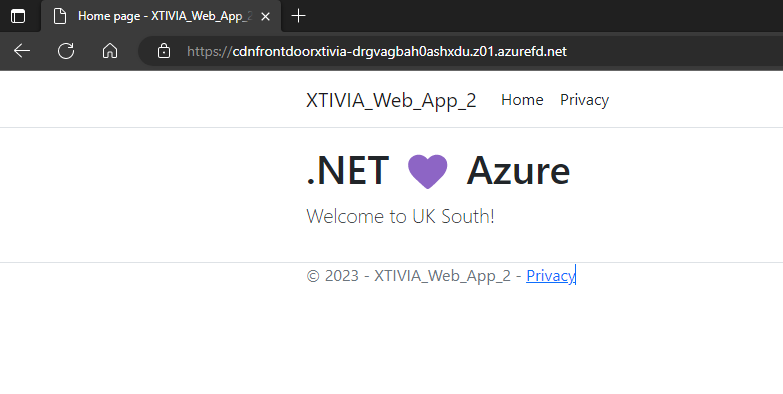Select the Home page - XTIVIA_Web_App_2 tab
The width and height of the screenshot is (783, 394).
pyautogui.click(x=161, y=16)
